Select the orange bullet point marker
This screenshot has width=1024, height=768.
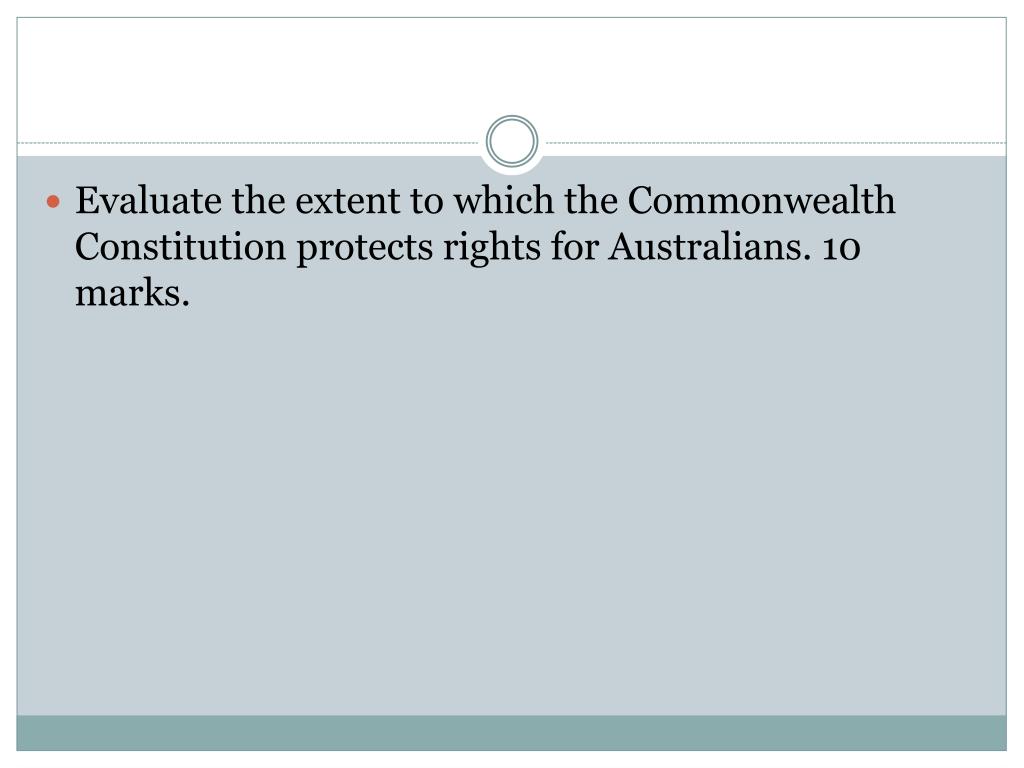[x=54, y=202]
